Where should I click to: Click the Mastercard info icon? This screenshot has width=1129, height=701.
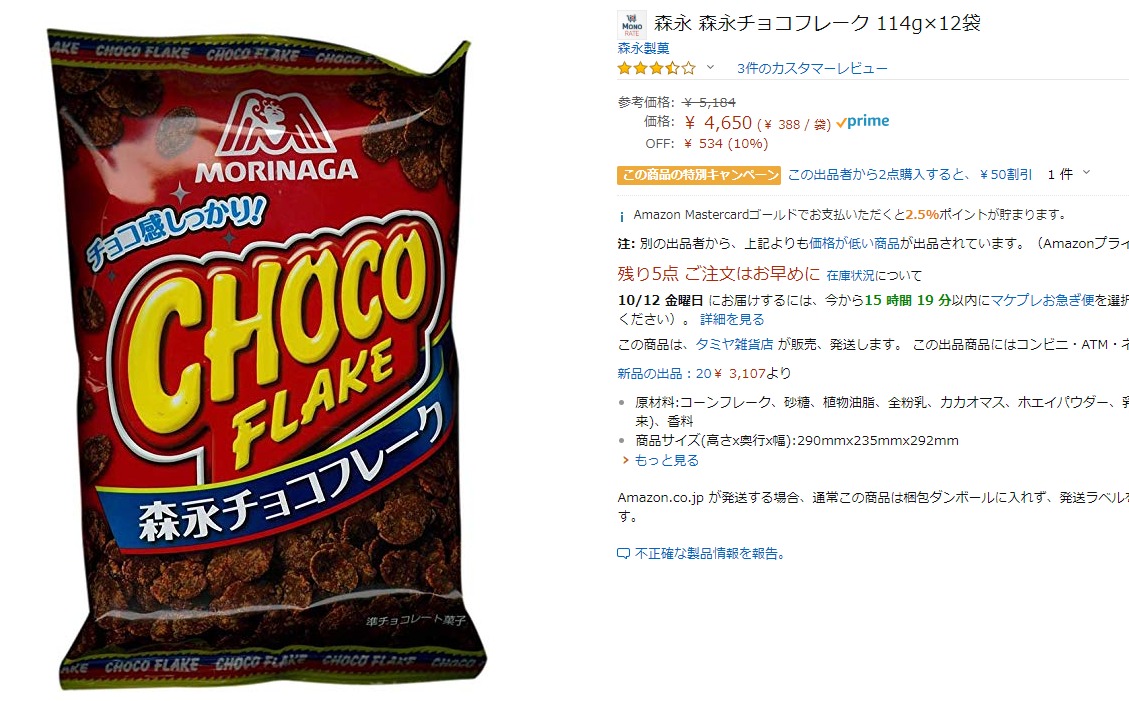[622, 216]
